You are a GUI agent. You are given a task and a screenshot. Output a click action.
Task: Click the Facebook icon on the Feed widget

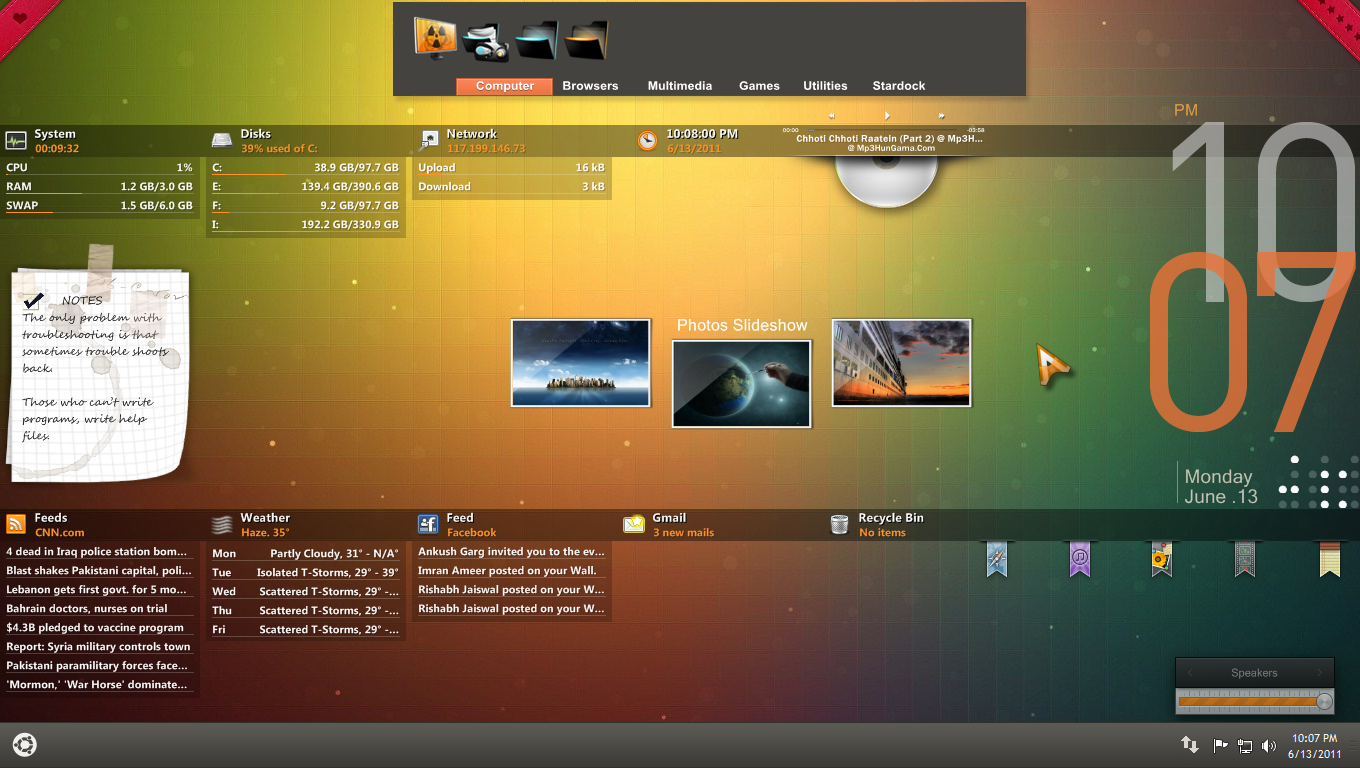[x=428, y=524]
